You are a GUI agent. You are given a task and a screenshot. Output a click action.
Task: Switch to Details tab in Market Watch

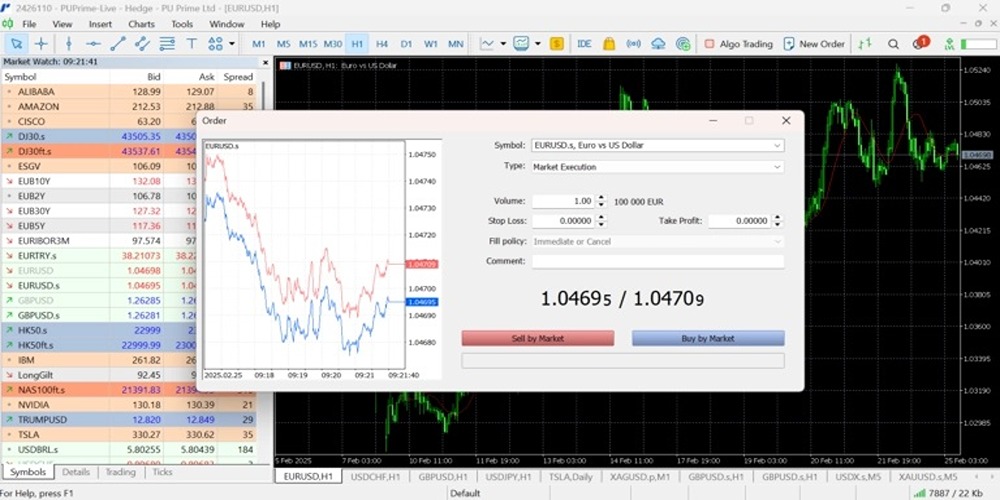pyautogui.click(x=76, y=473)
